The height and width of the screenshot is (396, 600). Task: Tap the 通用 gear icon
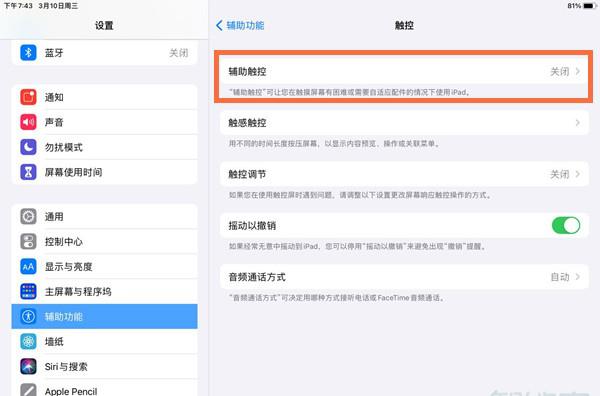pos(28,217)
